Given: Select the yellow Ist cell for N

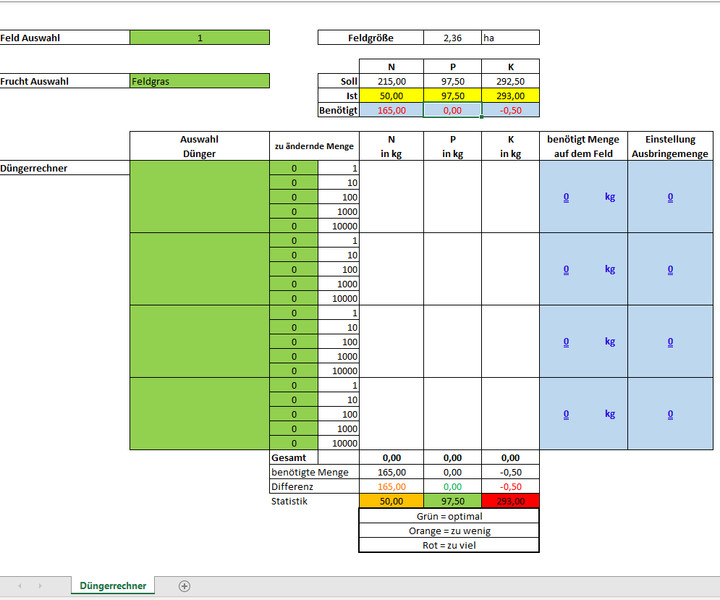Looking at the screenshot, I should (391, 96).
